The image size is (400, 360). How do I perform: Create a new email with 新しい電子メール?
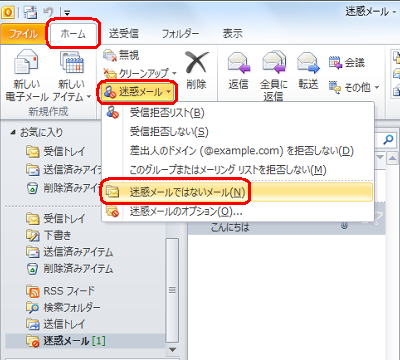(x=27, y=76)
